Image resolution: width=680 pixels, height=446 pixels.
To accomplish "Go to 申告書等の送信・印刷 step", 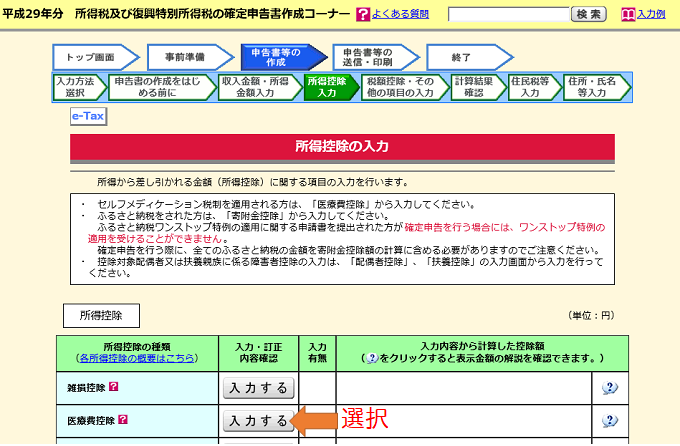I will coord(376,57).
